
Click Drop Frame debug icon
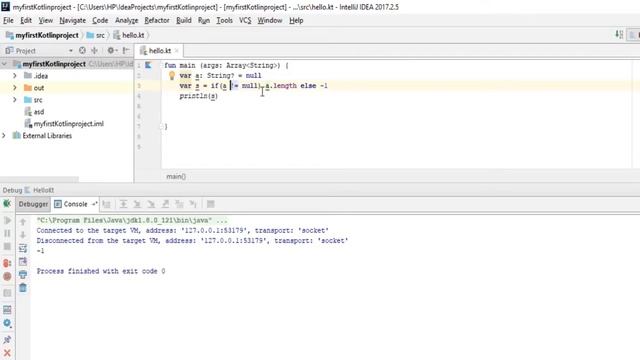coord(179,204)
